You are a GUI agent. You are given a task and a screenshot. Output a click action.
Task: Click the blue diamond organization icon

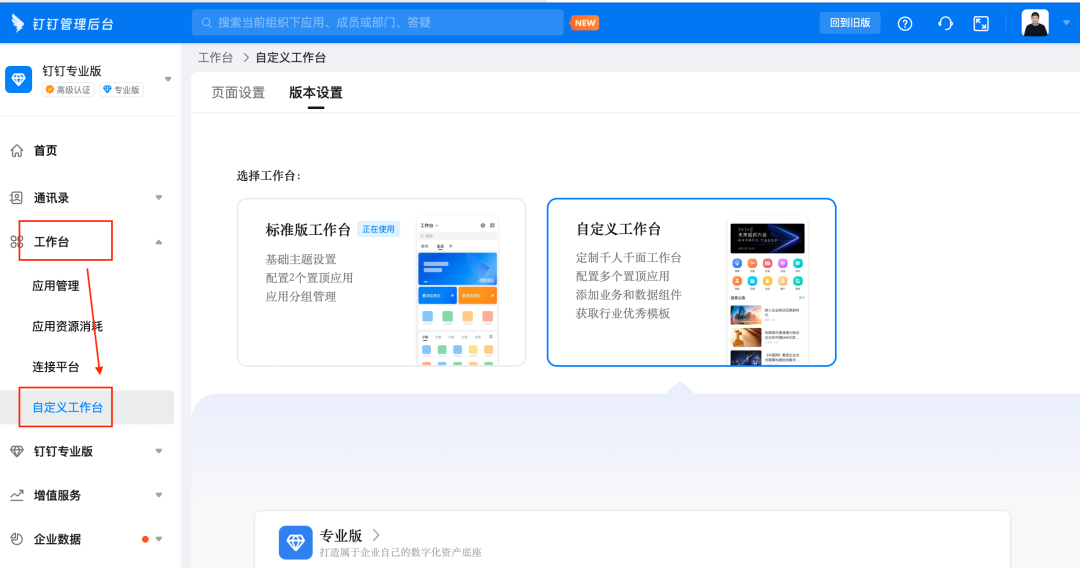pyautogui.click(x=19, y=79)
